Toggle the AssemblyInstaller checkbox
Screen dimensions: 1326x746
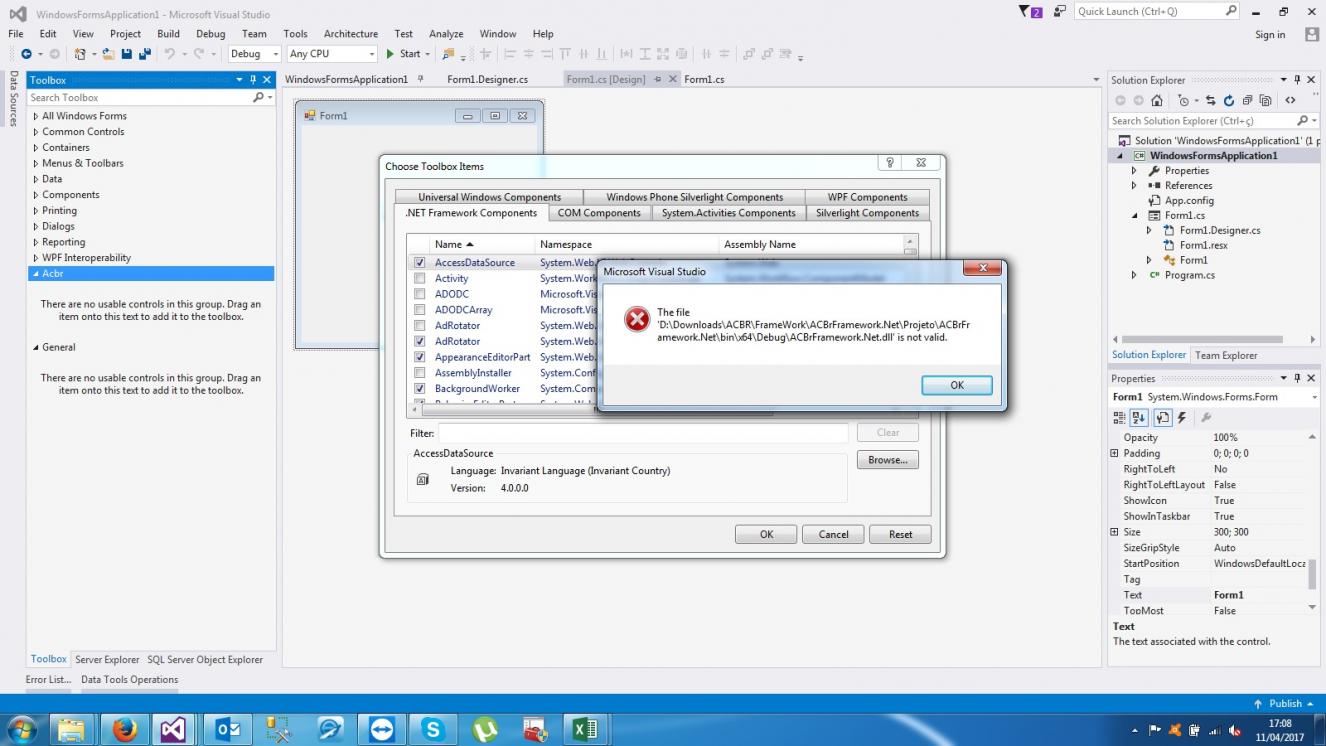[x=420, y=373]
